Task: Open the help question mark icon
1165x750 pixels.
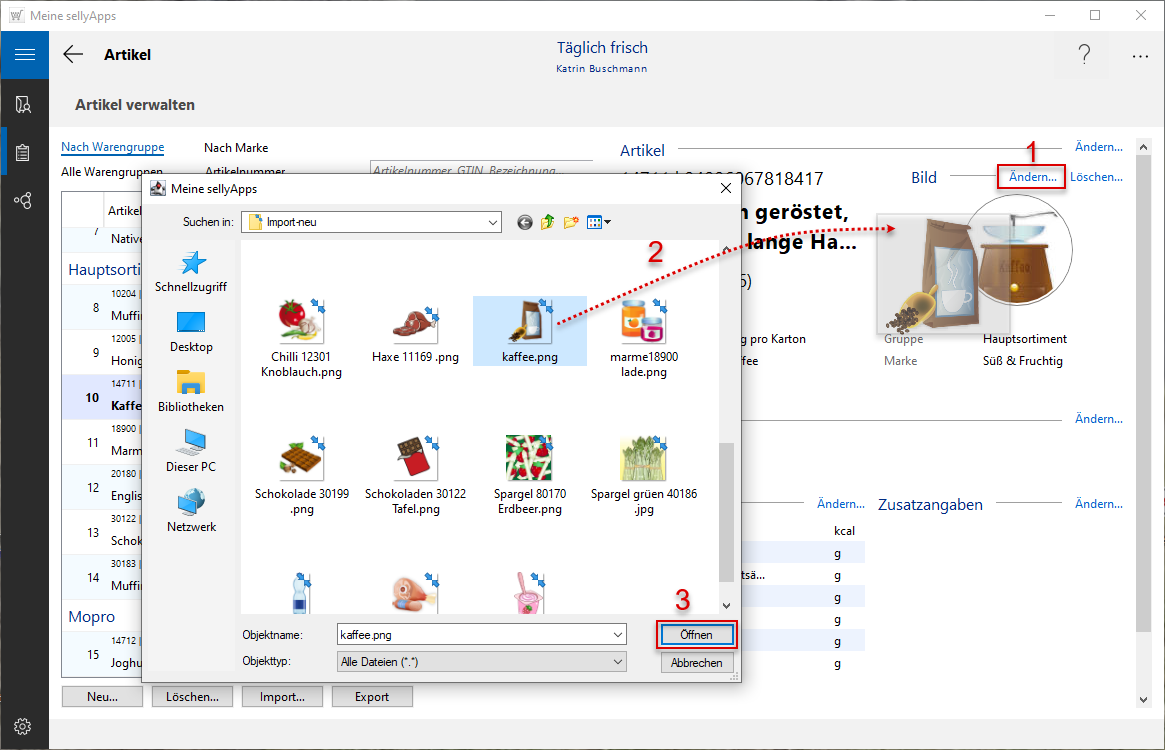Action: 1084,55
